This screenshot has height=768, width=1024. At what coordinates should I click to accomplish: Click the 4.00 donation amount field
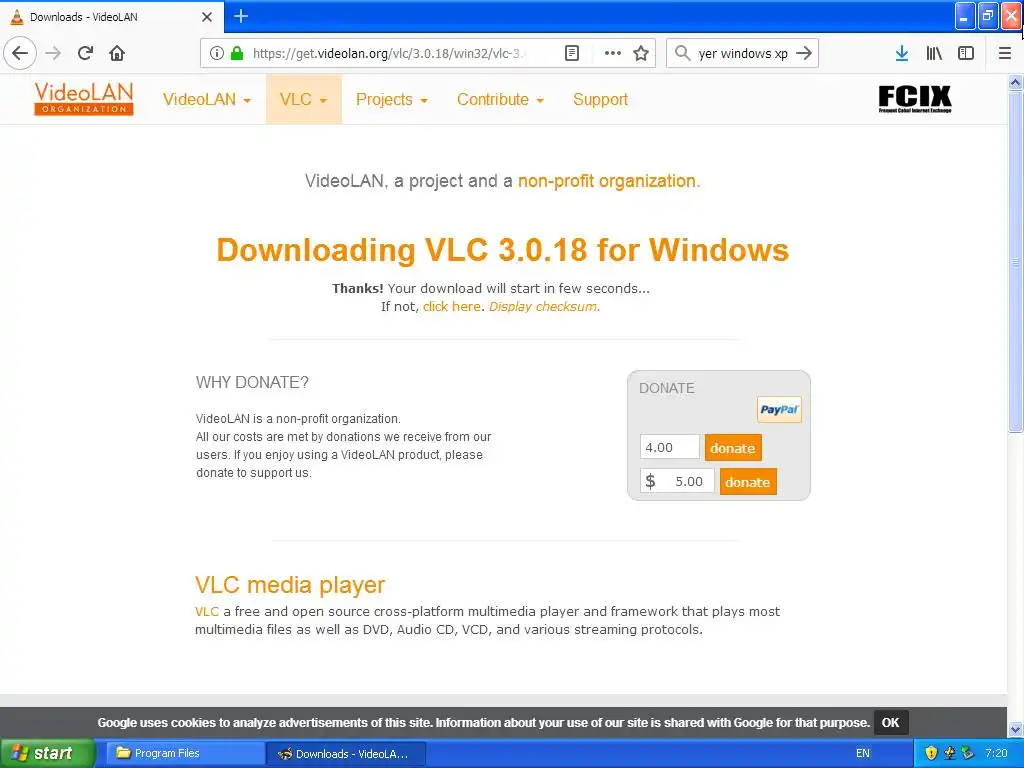click(669, 447)
